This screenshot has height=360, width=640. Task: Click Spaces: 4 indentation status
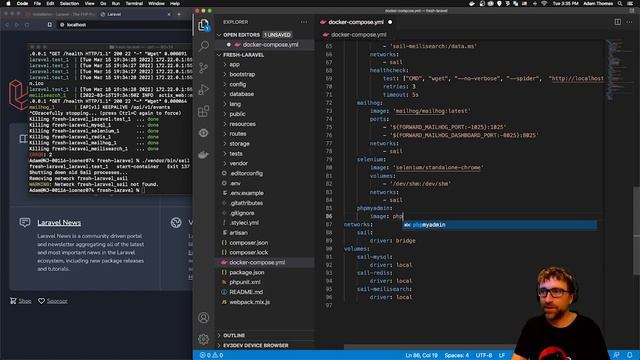click(457, 355)
